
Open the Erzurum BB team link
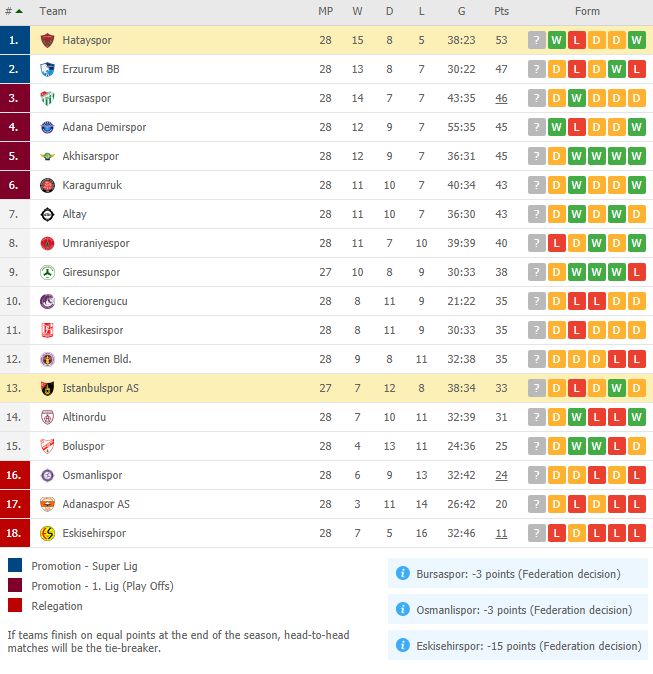tap(91, 69)
